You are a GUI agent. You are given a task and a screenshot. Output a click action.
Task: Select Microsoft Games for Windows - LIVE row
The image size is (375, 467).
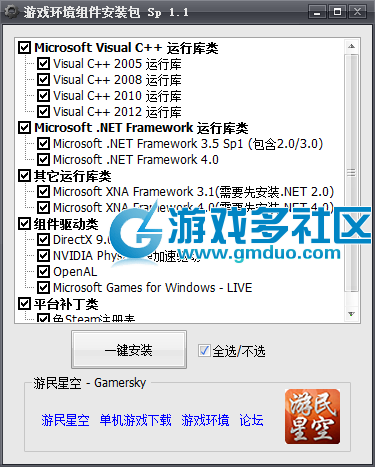pyautogui.click(x=153, y=288)
